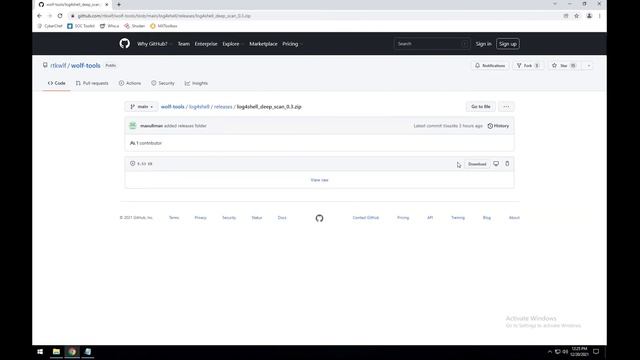Open the commit author avatar

click(133, 126)
